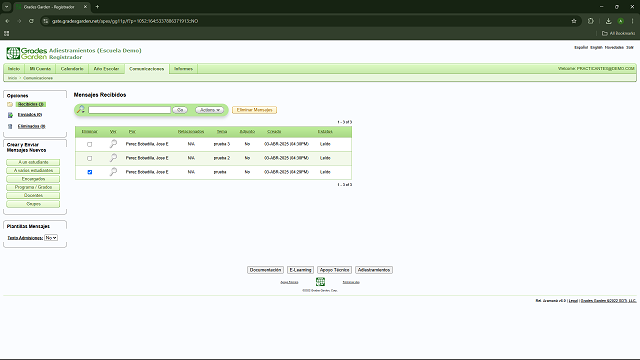Reload the browser page
This screenshot has width=640, height=360.
click(31, 21)
